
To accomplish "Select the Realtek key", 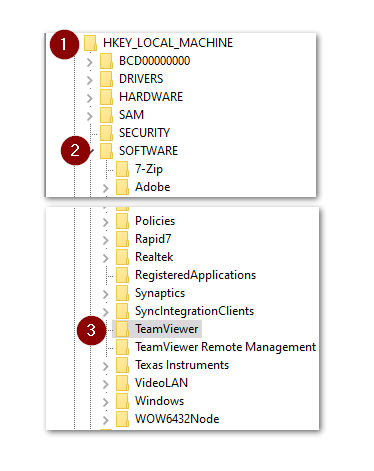I will pos(154,257).
